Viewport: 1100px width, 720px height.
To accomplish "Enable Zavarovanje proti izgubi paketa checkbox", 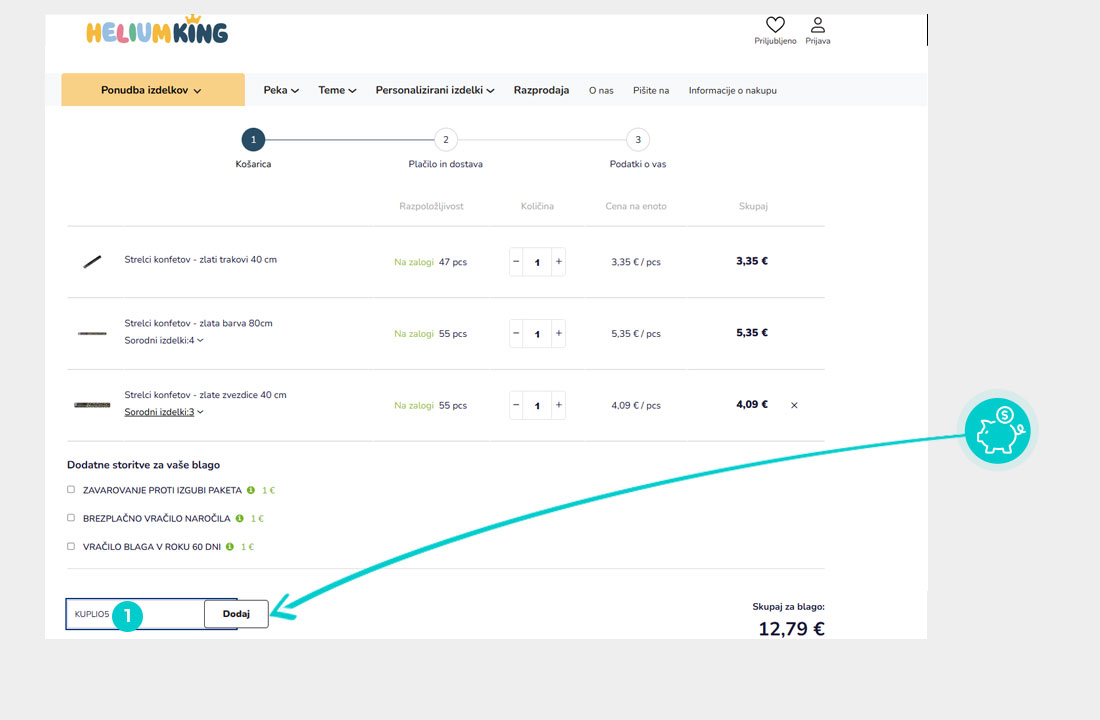I will pos(71,490).
